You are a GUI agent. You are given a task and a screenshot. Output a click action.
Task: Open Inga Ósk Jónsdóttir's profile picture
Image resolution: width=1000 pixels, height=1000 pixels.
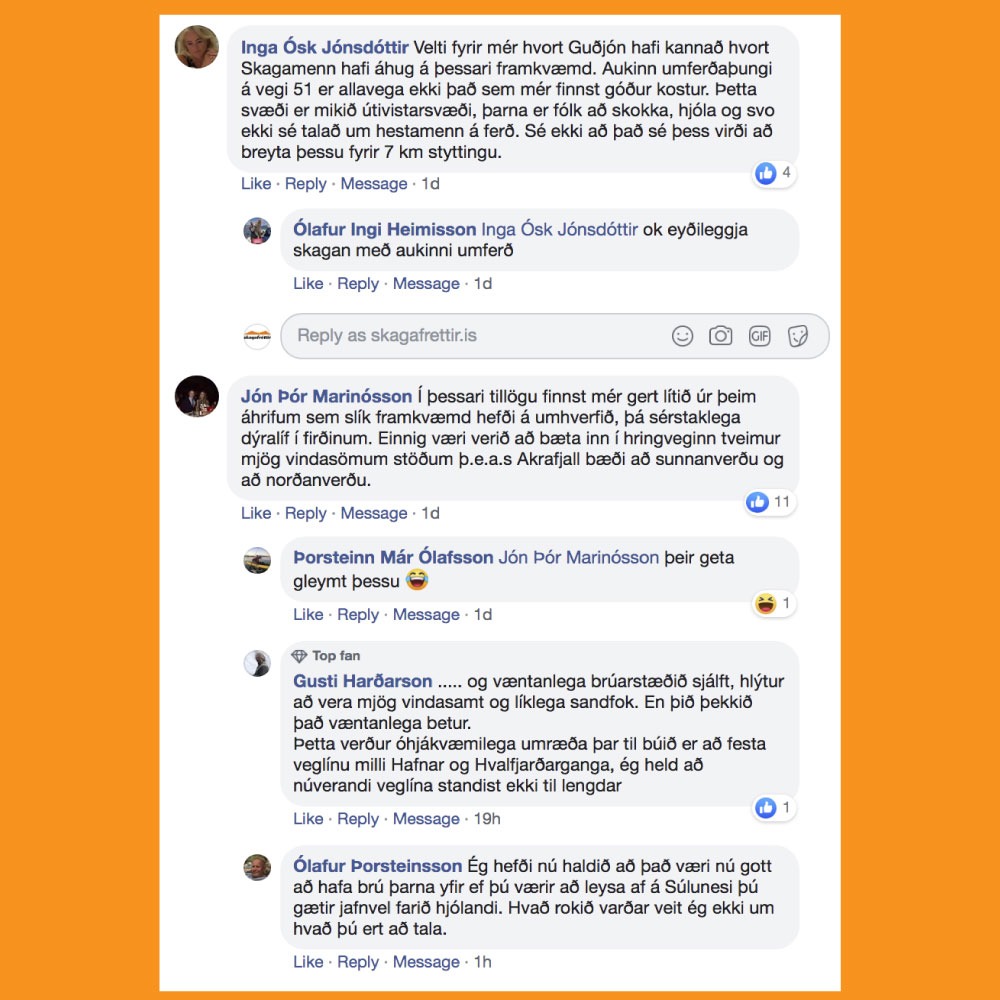click(x=196, y=47)
